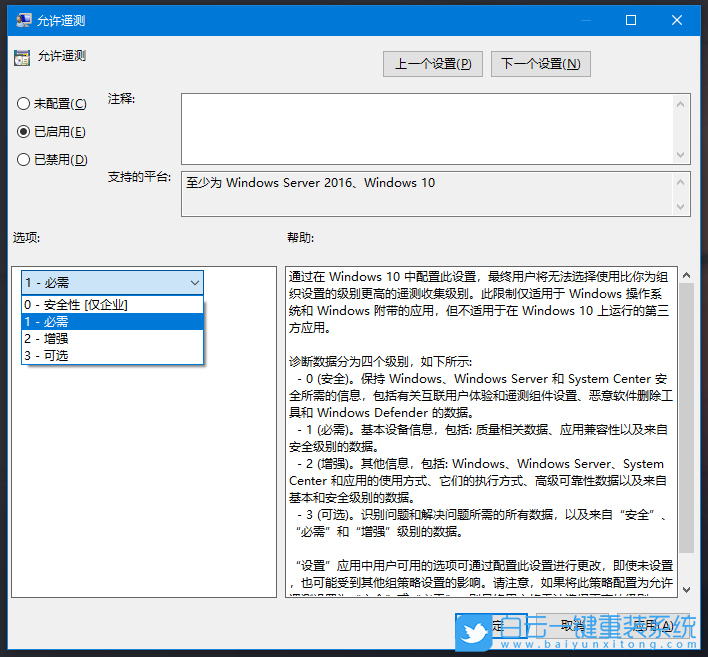Click the help panel scroll down arrow
The height and width of the screenshot is (657, 708).
[686, 590]
